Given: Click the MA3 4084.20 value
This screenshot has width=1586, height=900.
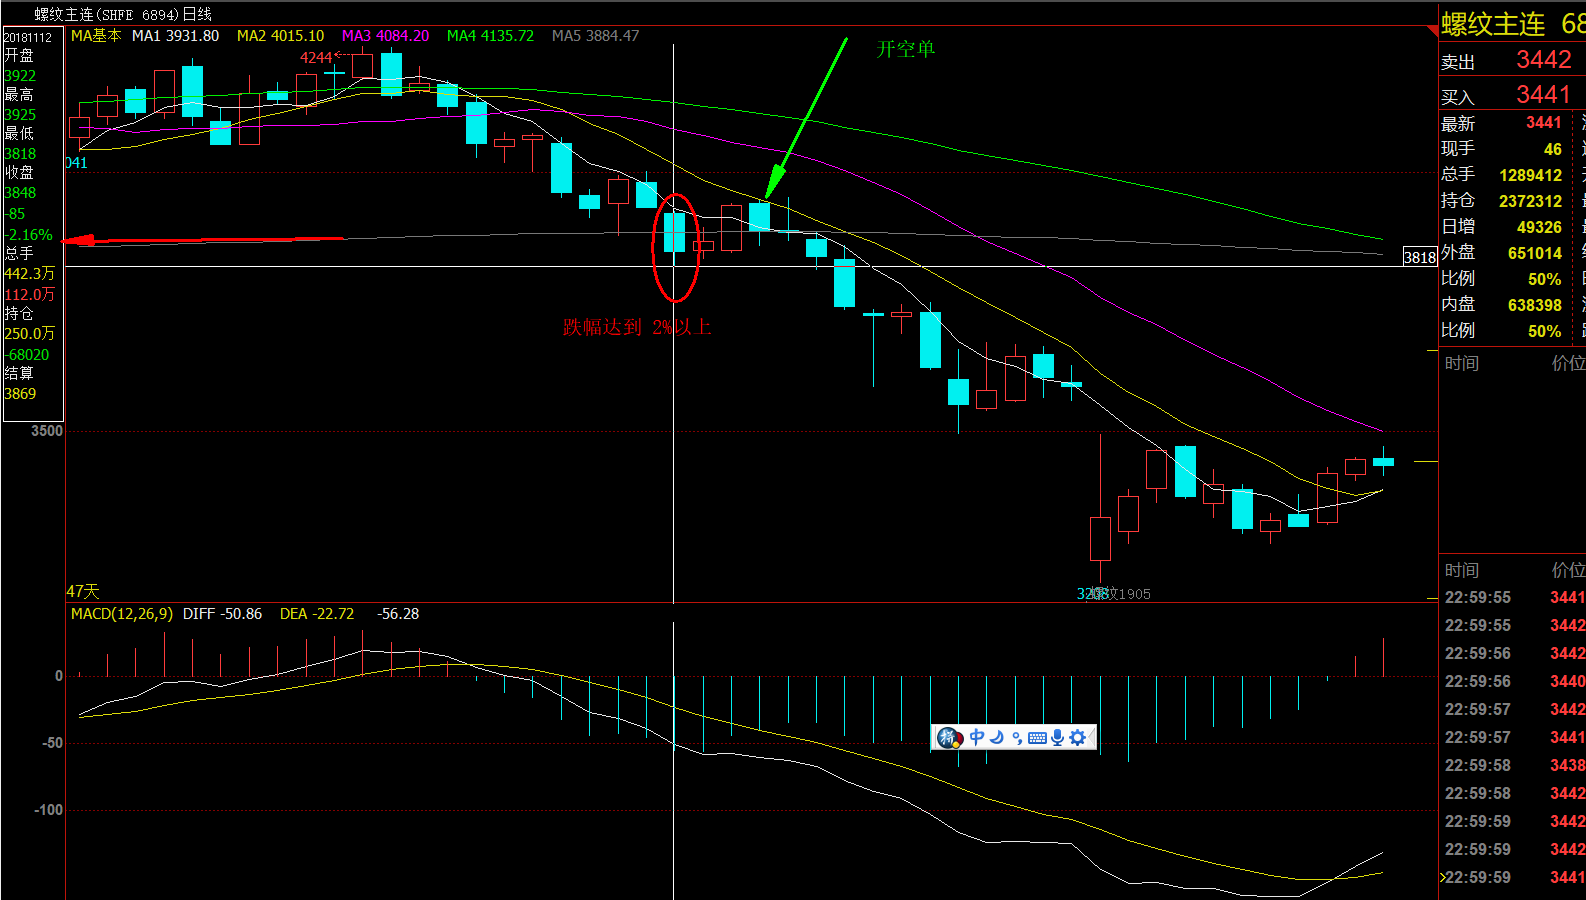Looking at the screenshot, I should (x=386, y=36).
